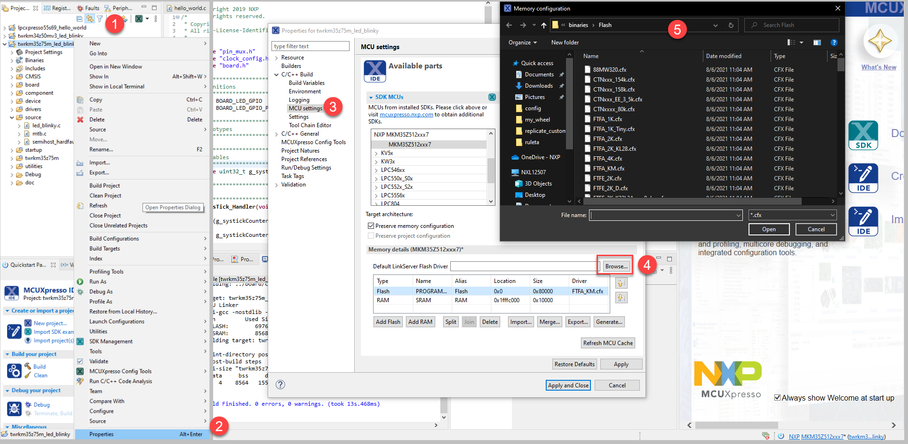Image resolution: width=908 pixels, height=444 pixels.
Task: Open led_blinky.c in Project Explorer
Action: pos(47,125)
